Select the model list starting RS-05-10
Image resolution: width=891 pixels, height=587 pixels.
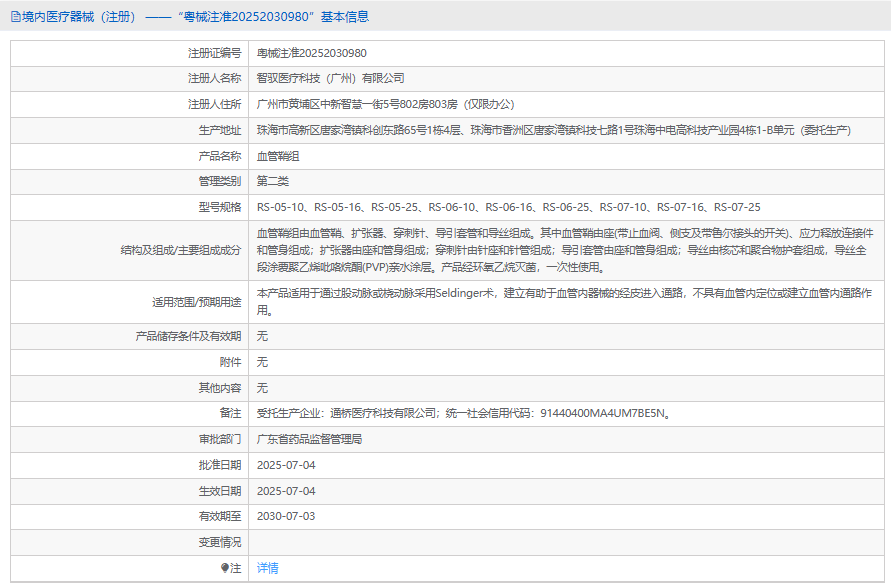(509, 207)
